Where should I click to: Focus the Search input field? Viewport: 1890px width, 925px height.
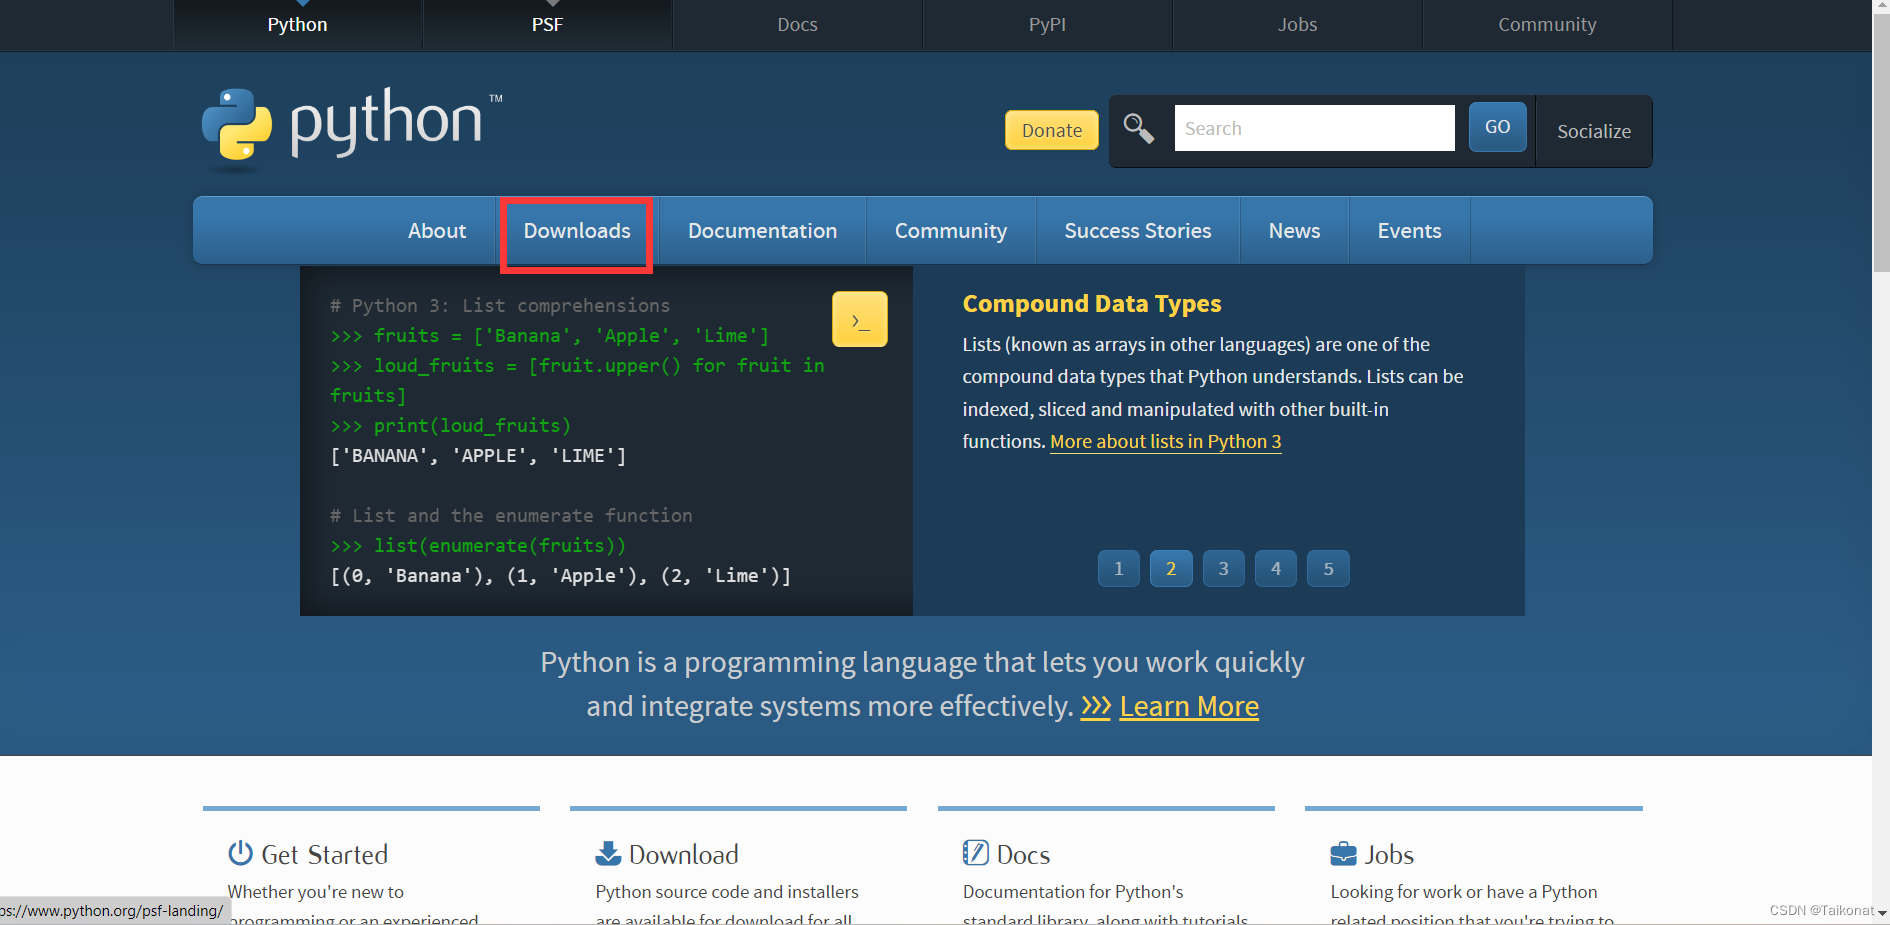point(1315,128)
